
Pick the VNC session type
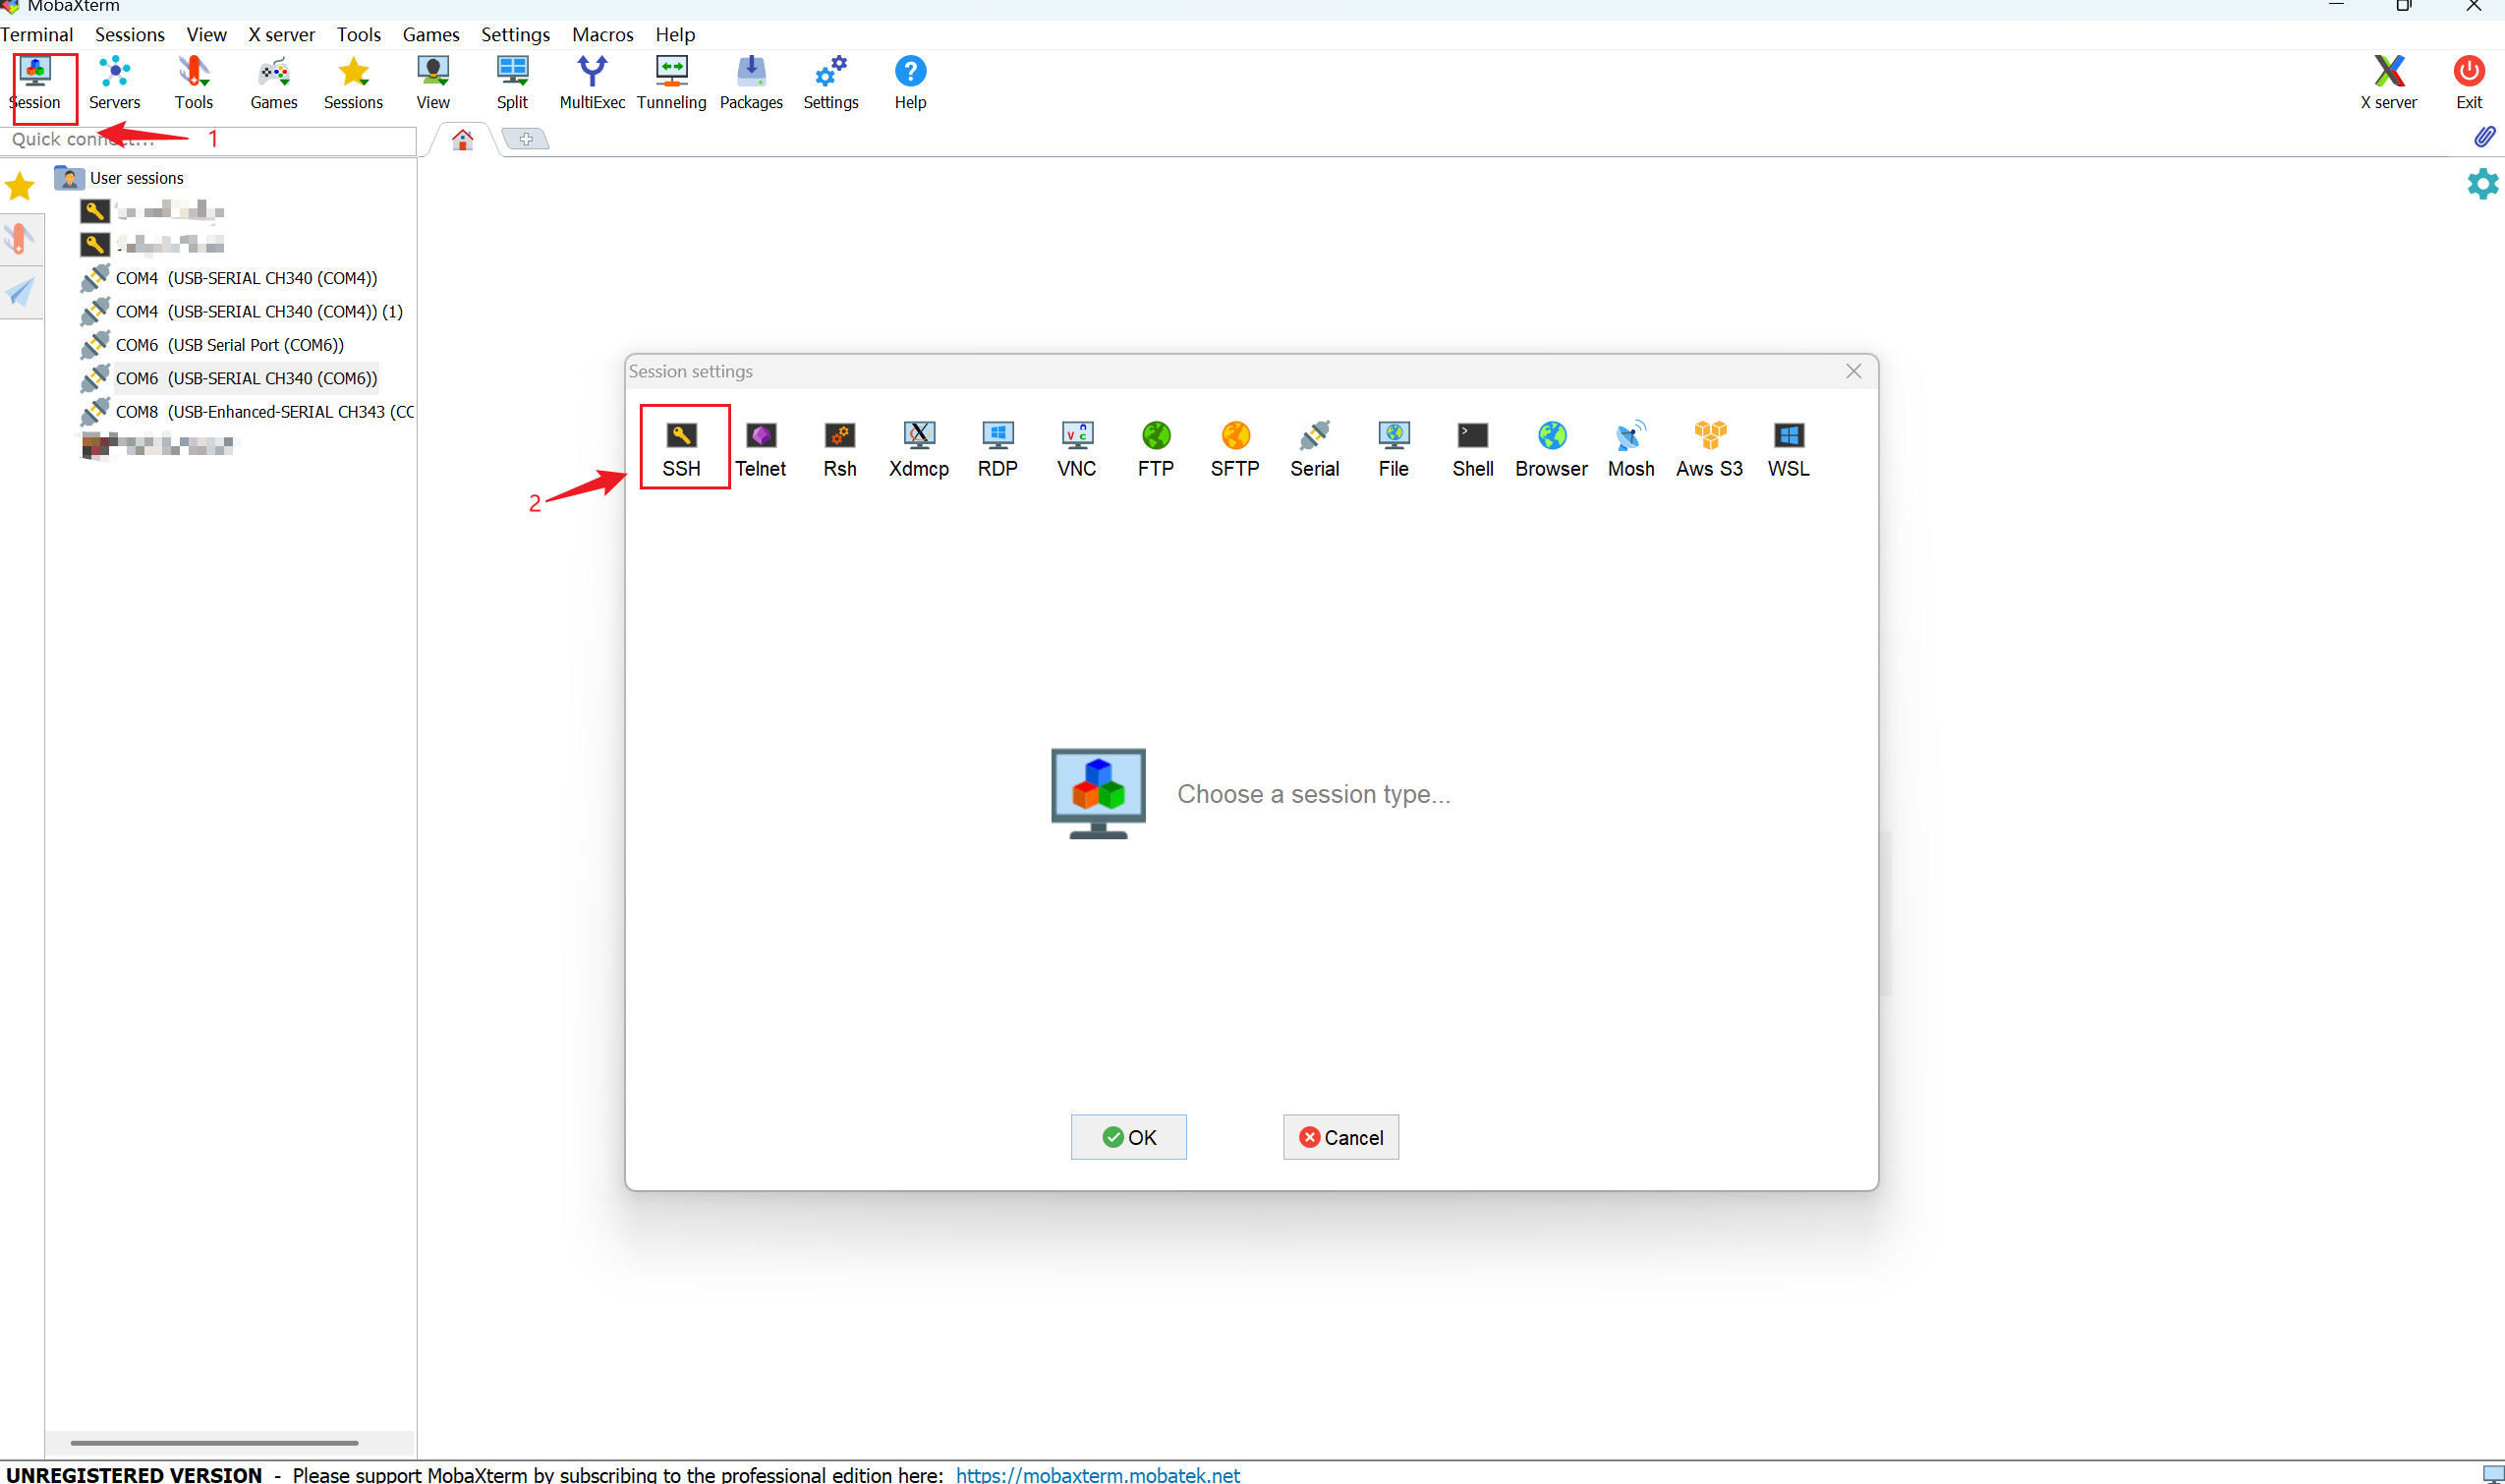(1076, 447)
